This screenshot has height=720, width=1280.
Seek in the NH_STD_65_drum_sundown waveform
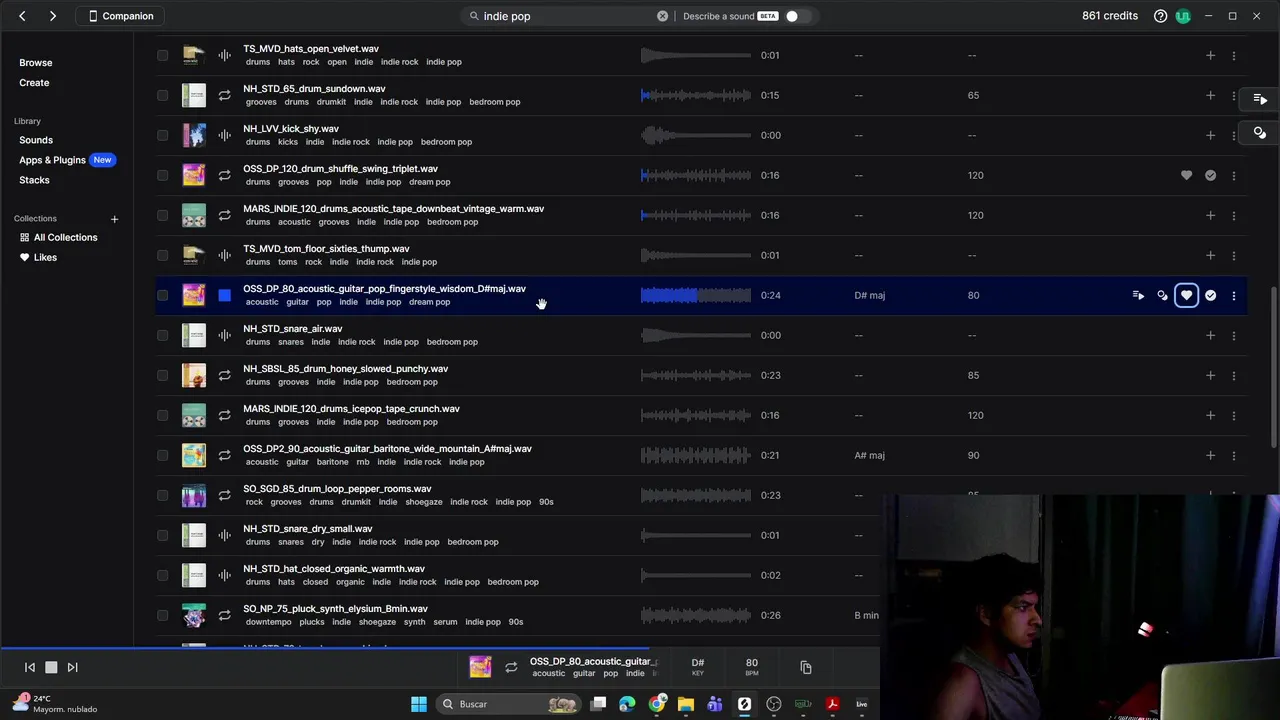(x=695, y=95)
